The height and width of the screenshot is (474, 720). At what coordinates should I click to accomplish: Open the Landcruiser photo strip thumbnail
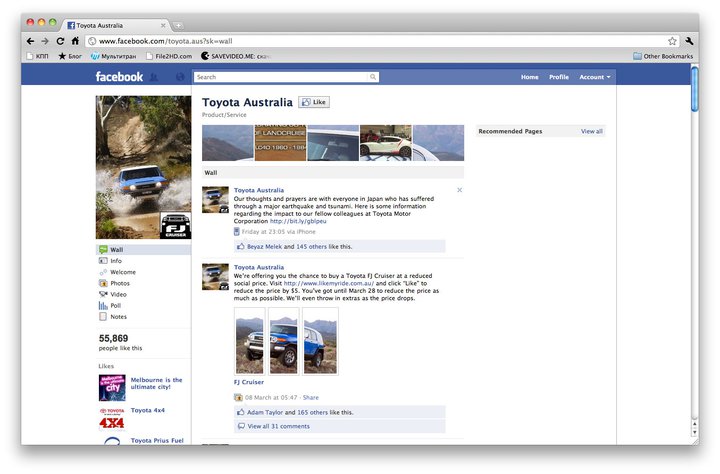[280, 143]
